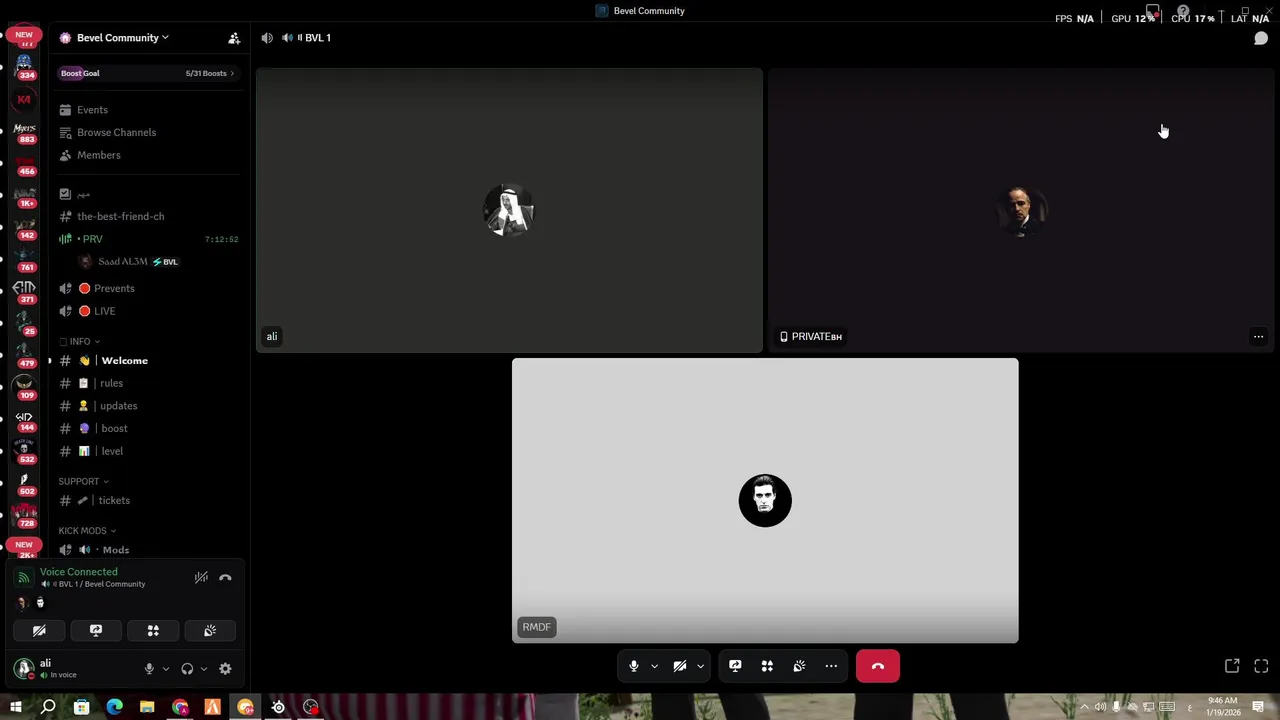1280x720 pixels.
Task: Open more options ellipsis in call bar
Action: 831,666
